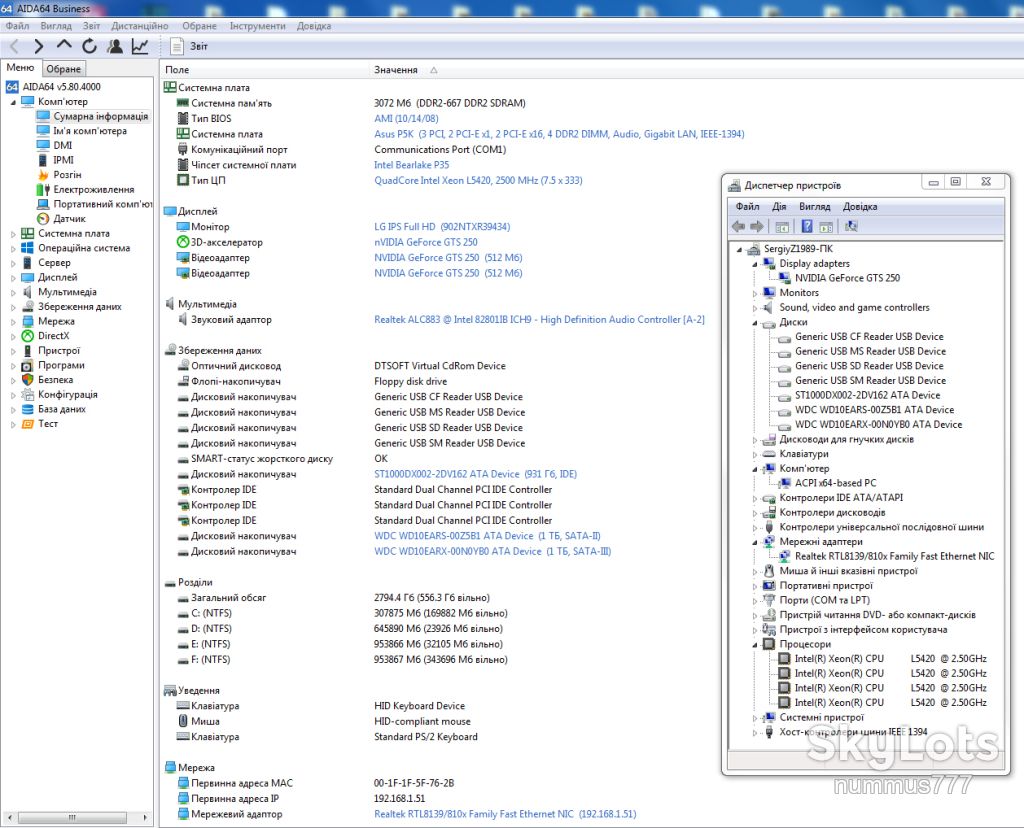Screen dimensions: 1024x828
Task: Select the IPMI item in sidebar
Action: click(63, 160)
